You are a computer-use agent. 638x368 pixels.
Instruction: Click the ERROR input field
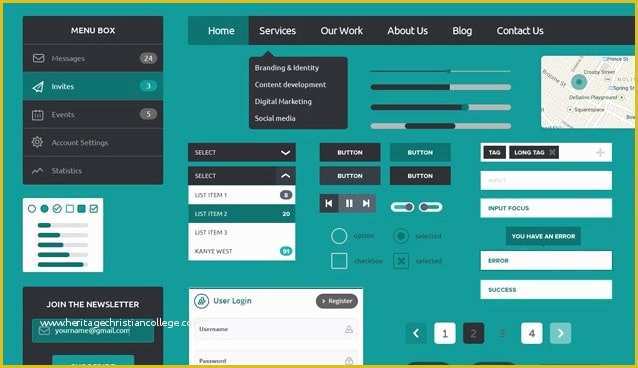click(x=546, y=261)
